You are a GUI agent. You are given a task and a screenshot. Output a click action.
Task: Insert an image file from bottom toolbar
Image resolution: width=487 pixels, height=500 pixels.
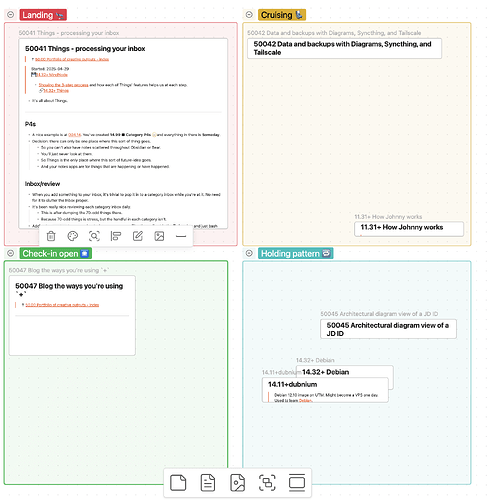click(237, 483)
